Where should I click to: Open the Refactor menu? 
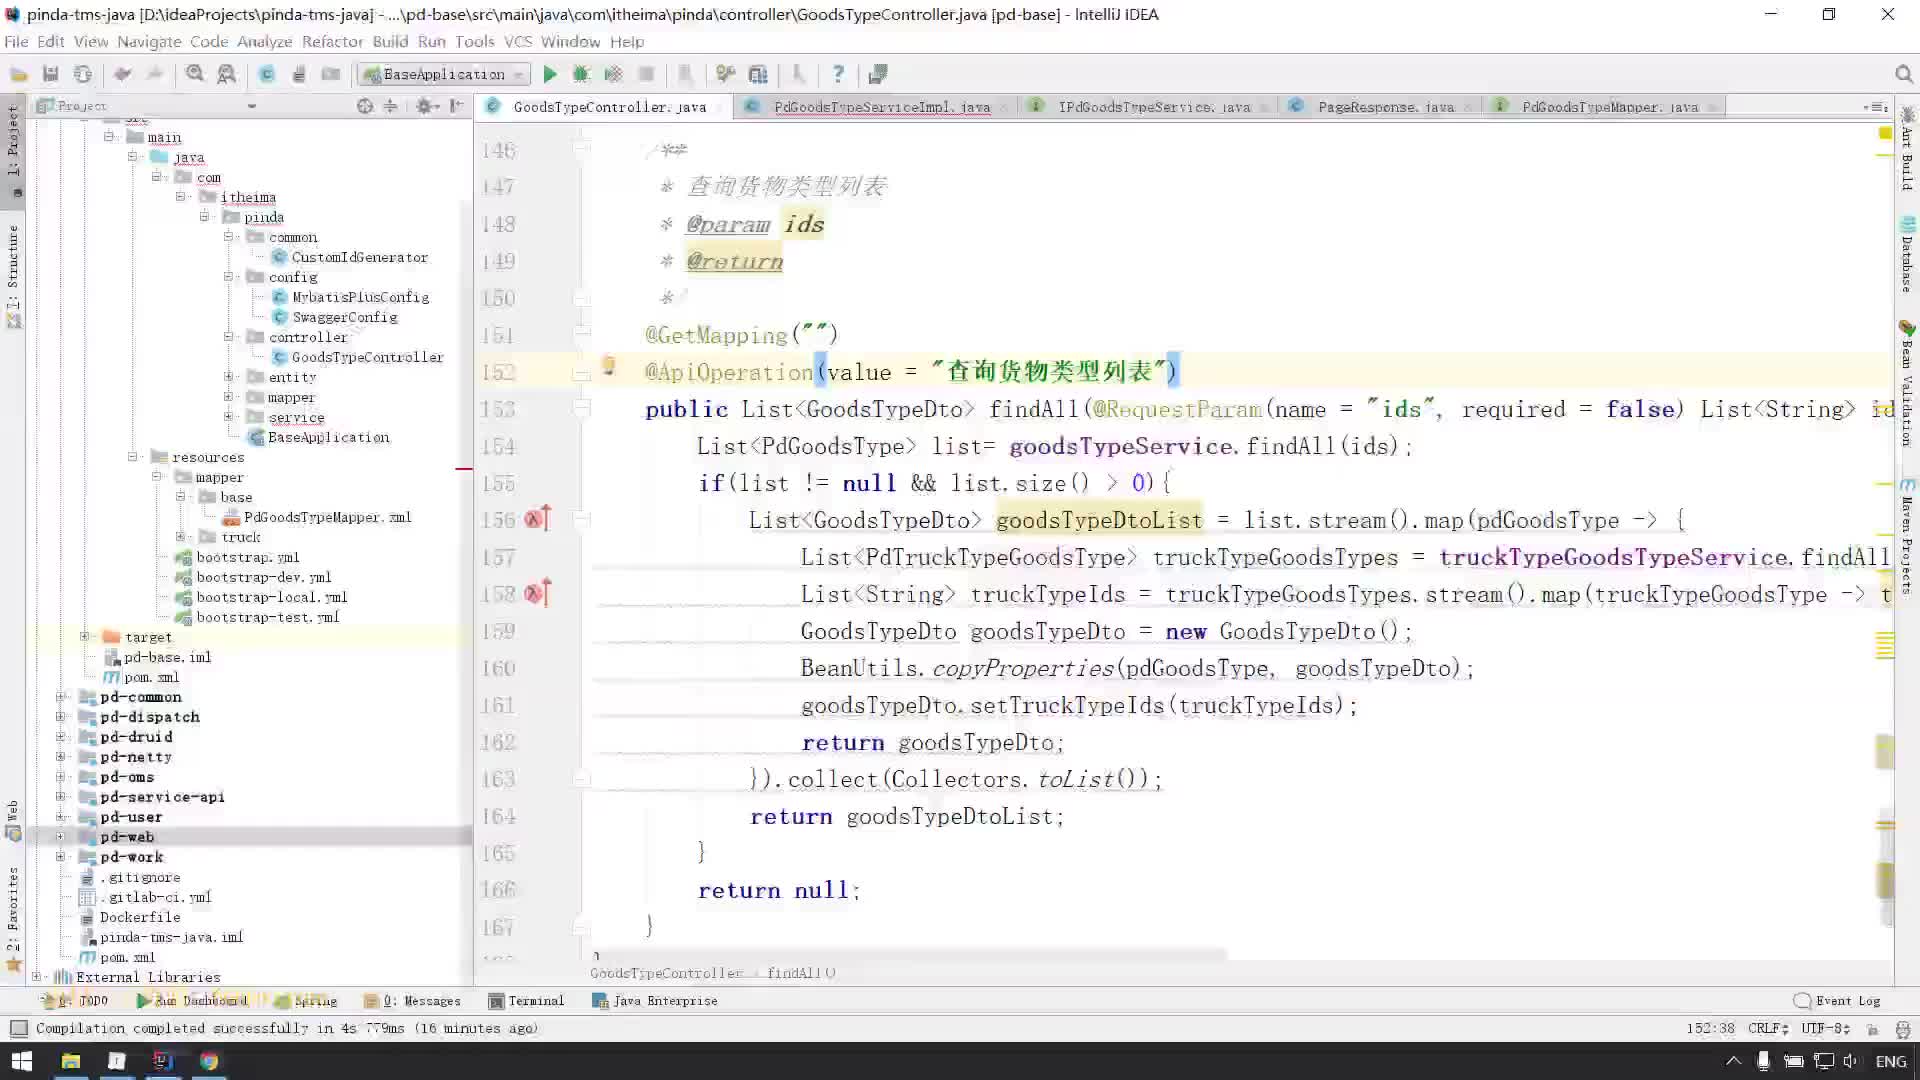tap(332, 41)
